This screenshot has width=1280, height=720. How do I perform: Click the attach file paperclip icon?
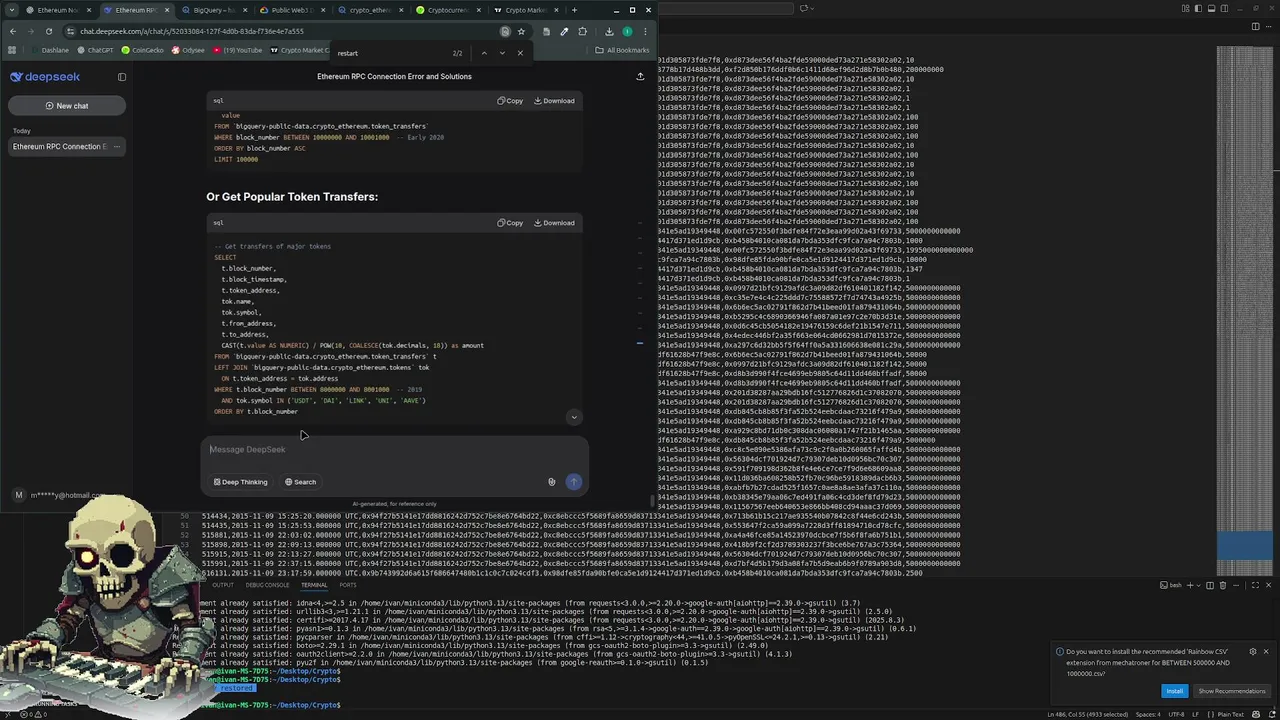click(x=551, y=482)
